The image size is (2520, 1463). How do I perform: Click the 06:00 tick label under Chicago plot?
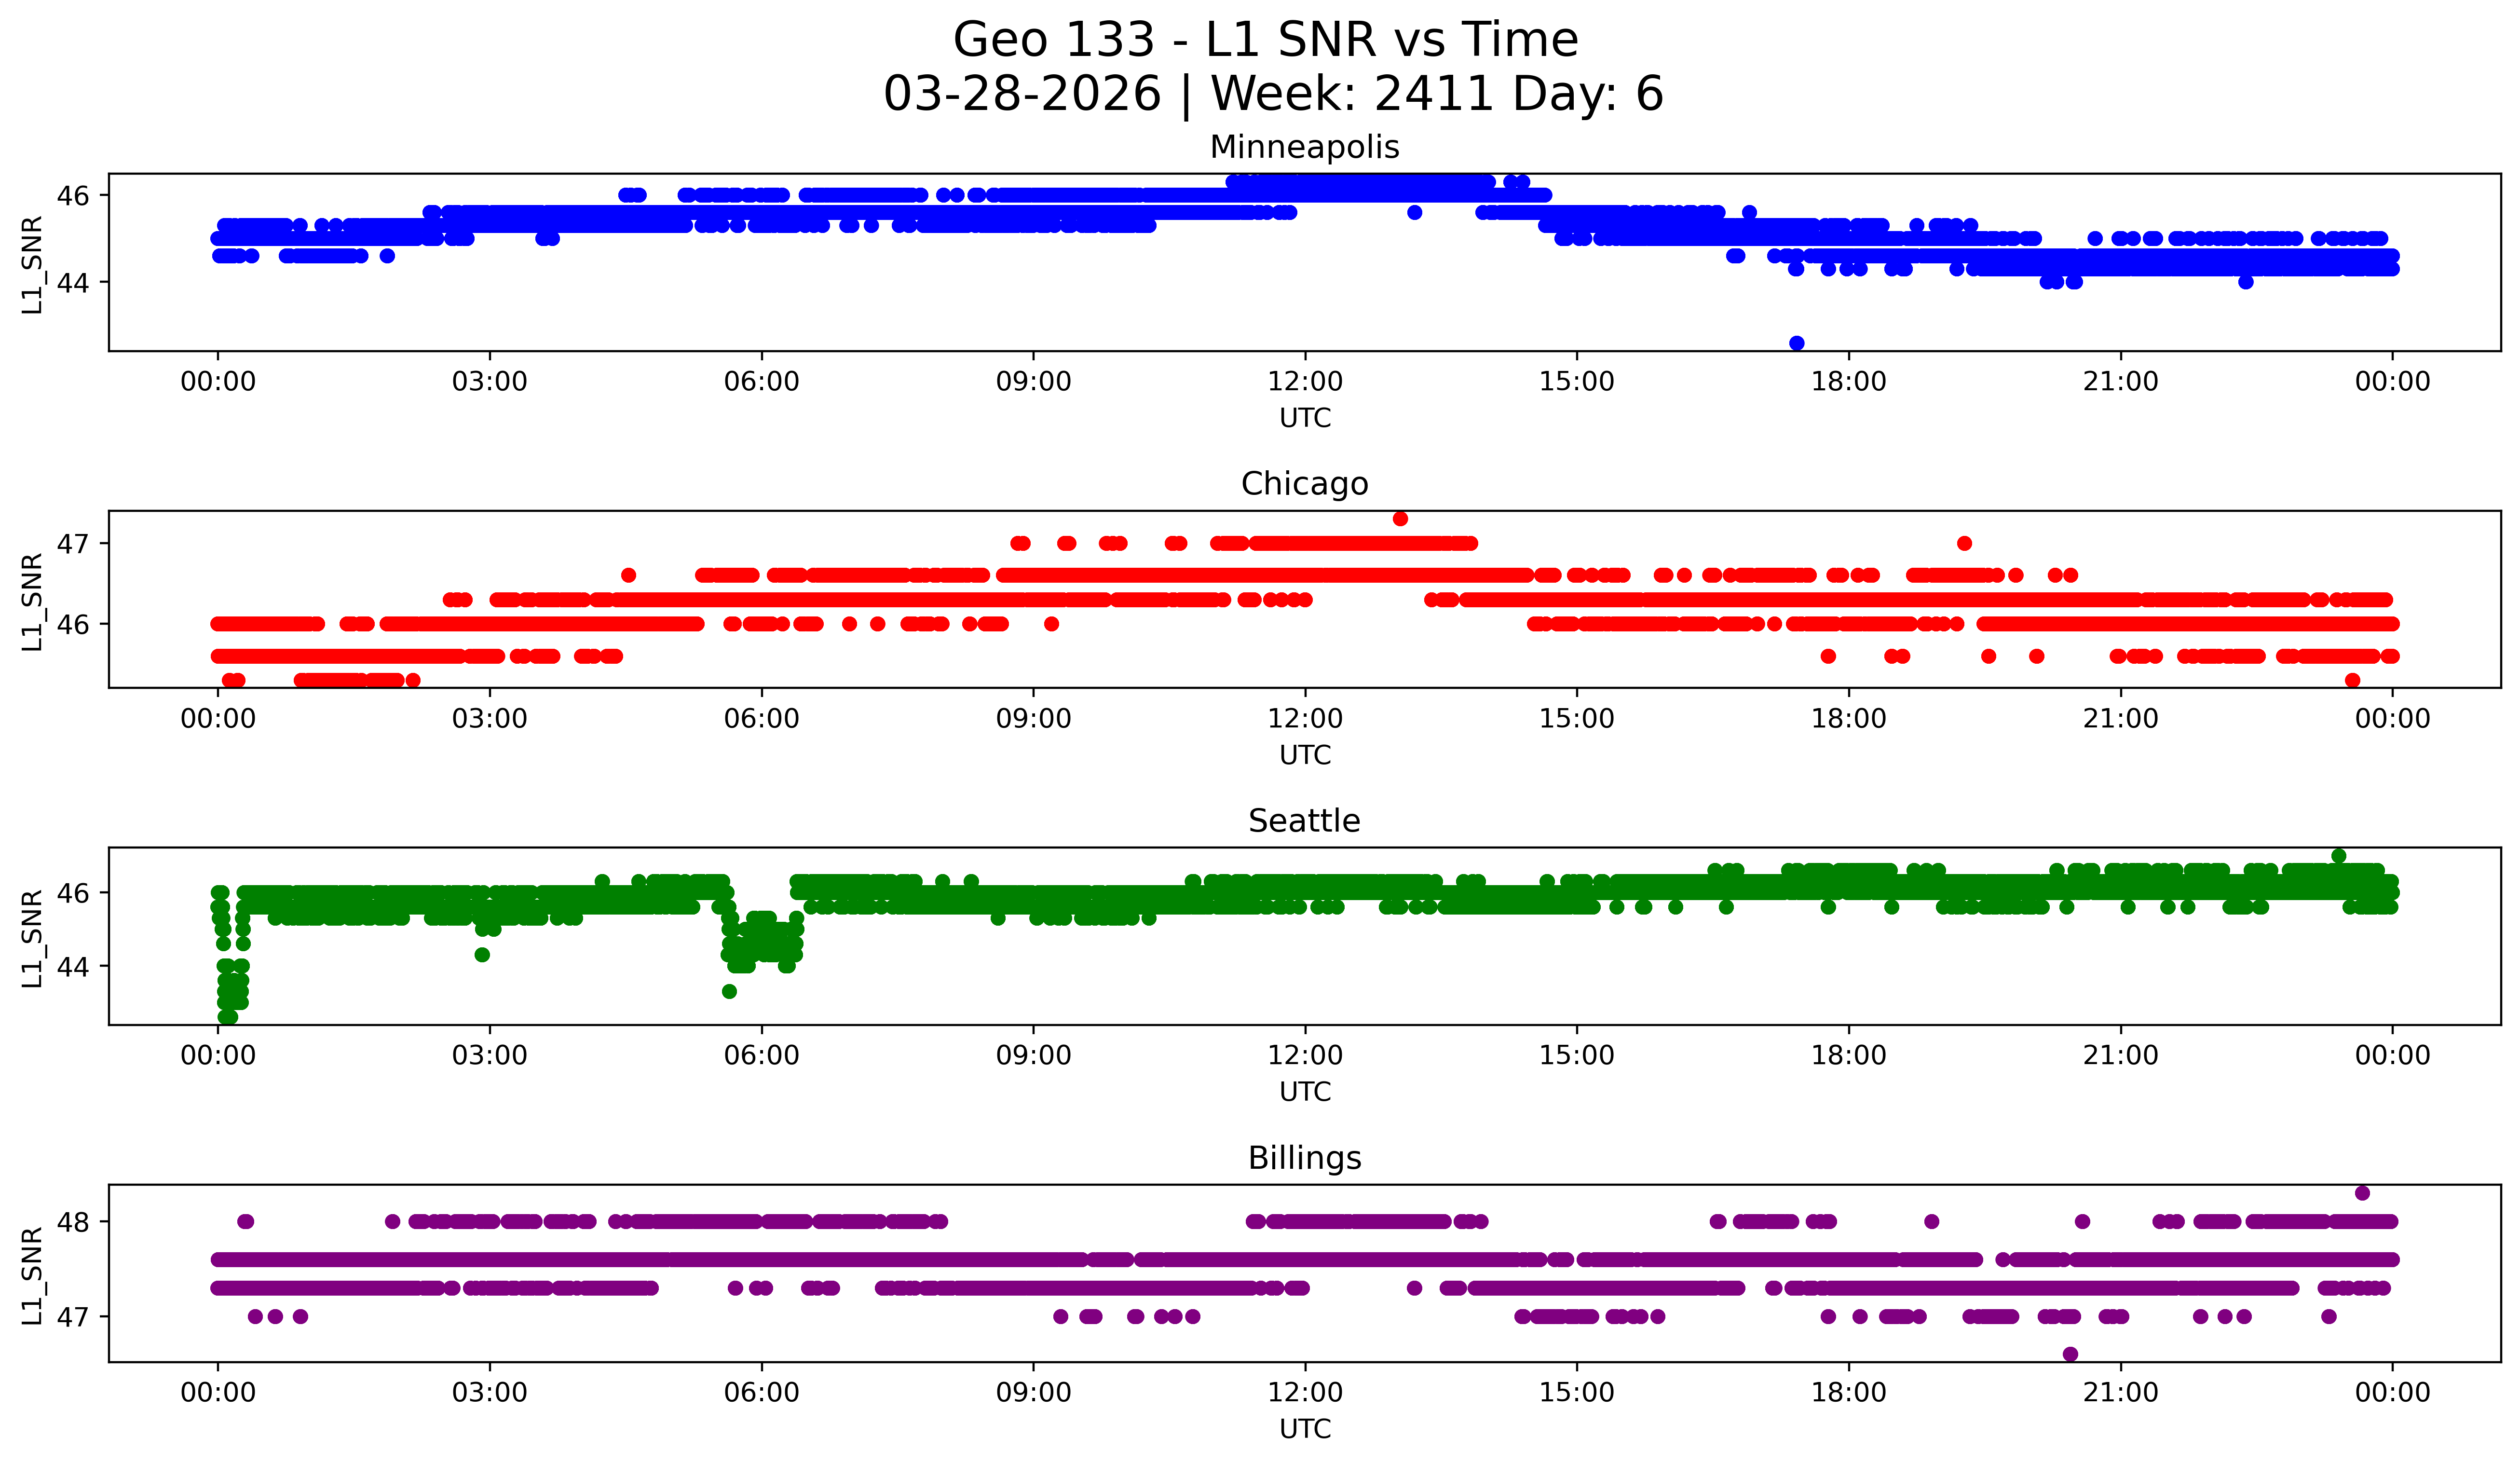point(761,719)
